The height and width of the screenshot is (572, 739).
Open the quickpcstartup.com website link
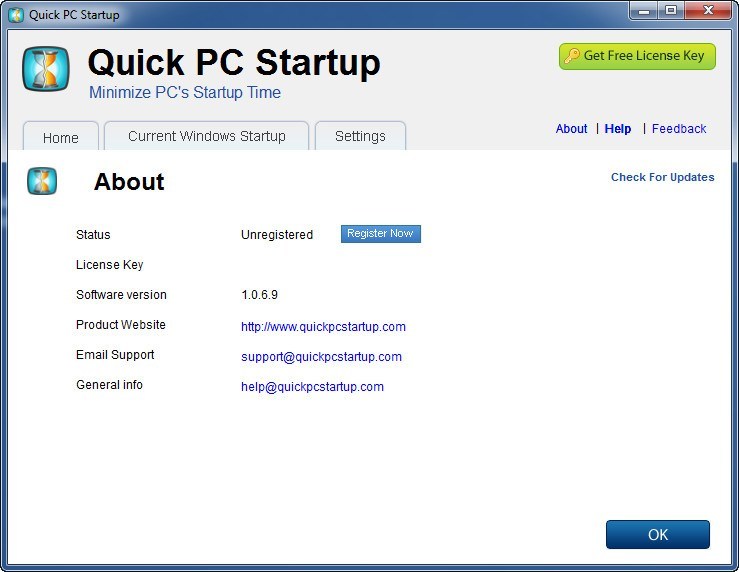pos(323,327)
